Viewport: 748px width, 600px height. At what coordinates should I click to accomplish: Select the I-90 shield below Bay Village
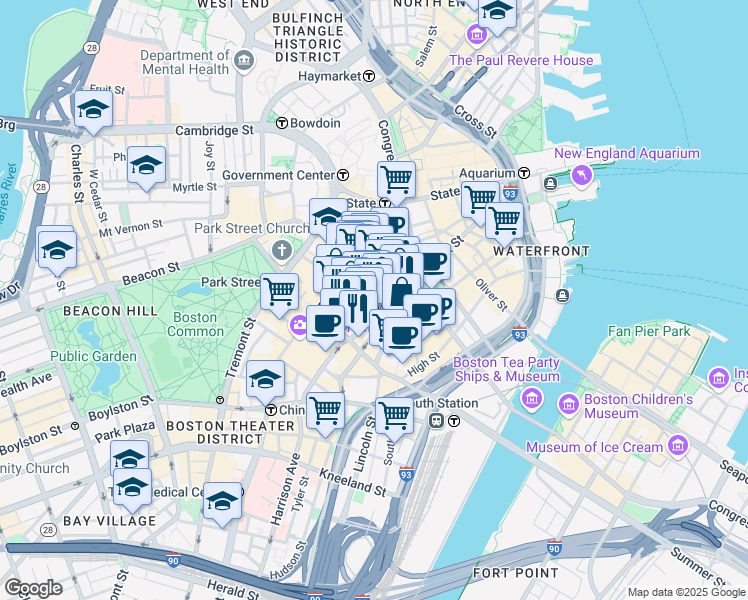pyautogui.click(x=173, y=560)
